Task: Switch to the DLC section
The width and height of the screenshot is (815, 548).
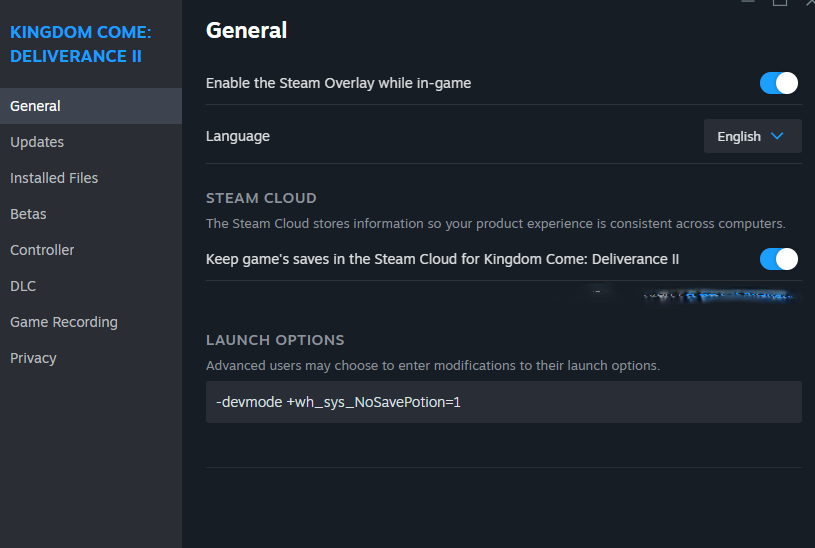Action: pos(23,286)
